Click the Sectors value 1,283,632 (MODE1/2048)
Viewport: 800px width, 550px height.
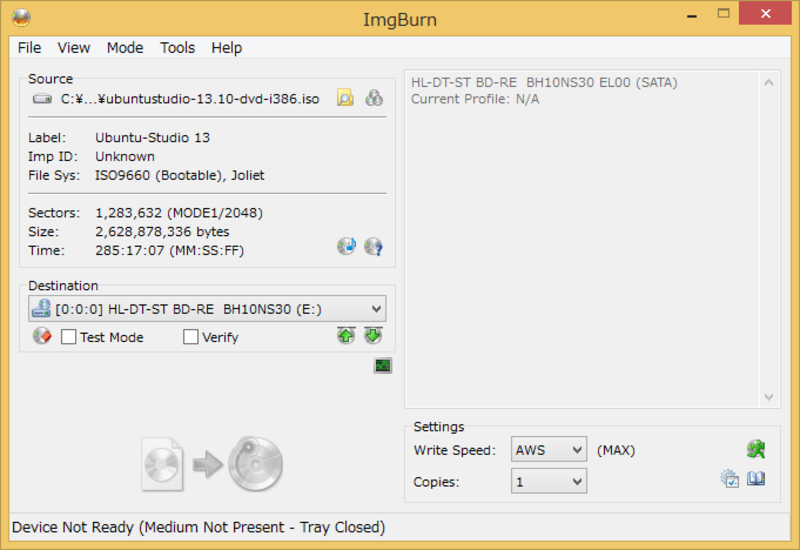point(179,213)
